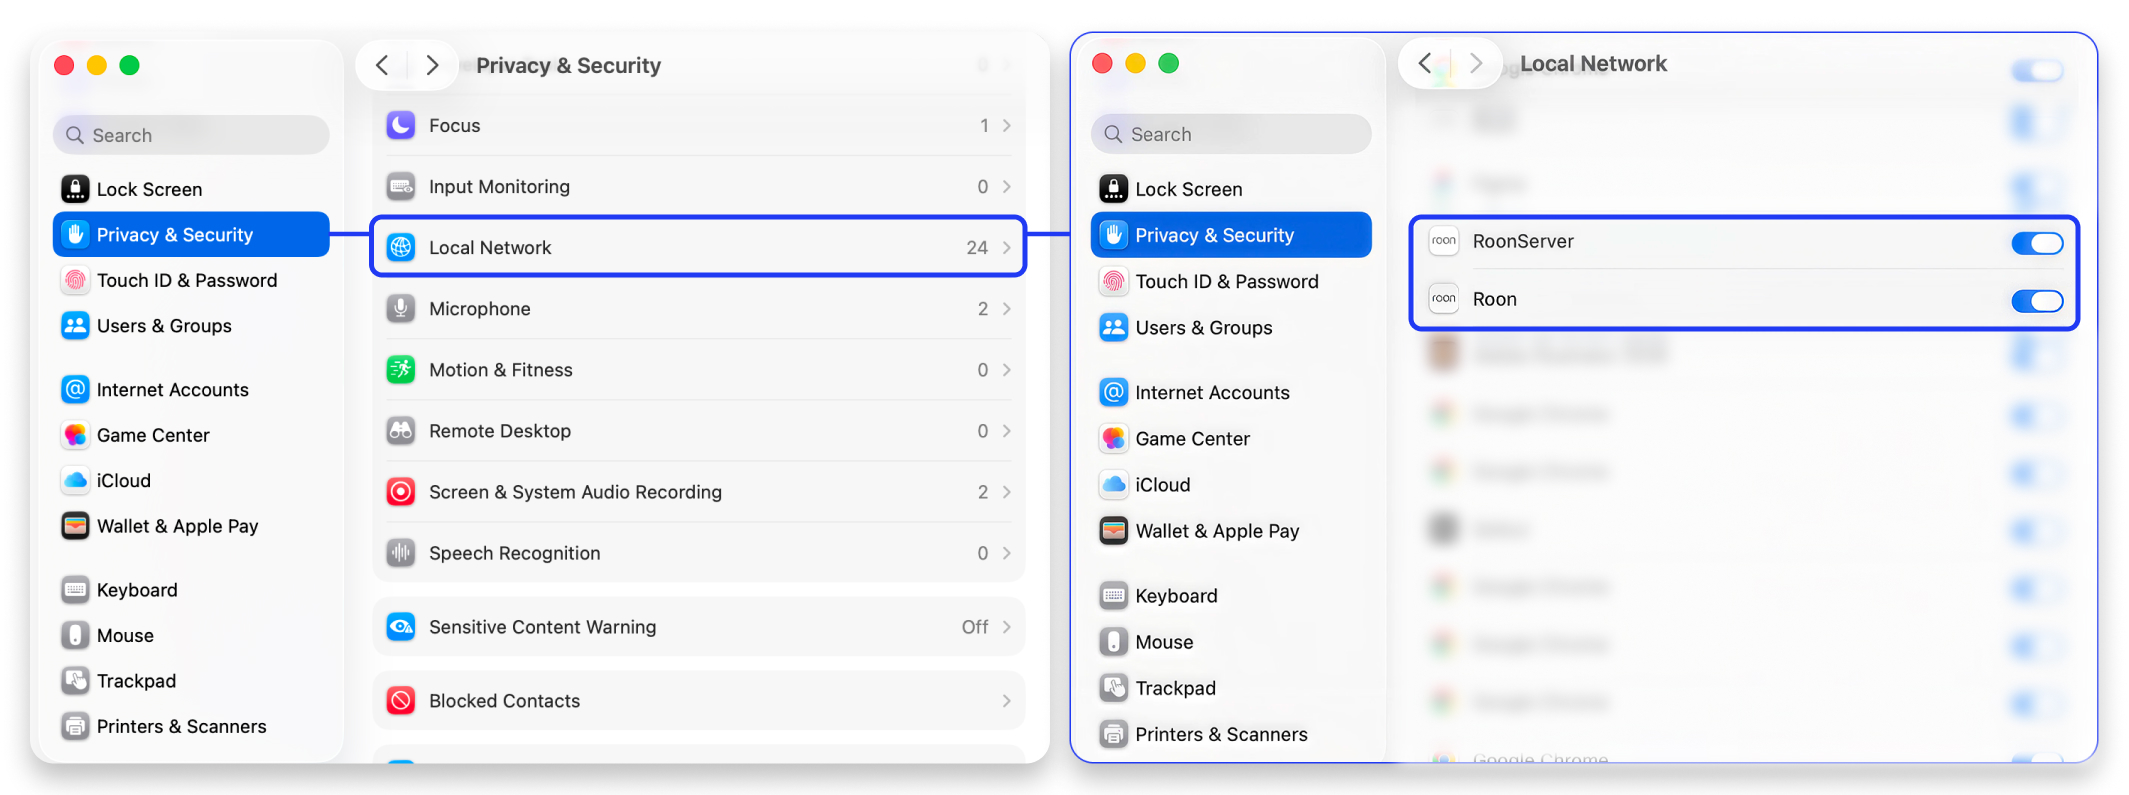The image size is (2129, 795).
Task: Click the Local Network globe icon
Action: click(401, 247)
